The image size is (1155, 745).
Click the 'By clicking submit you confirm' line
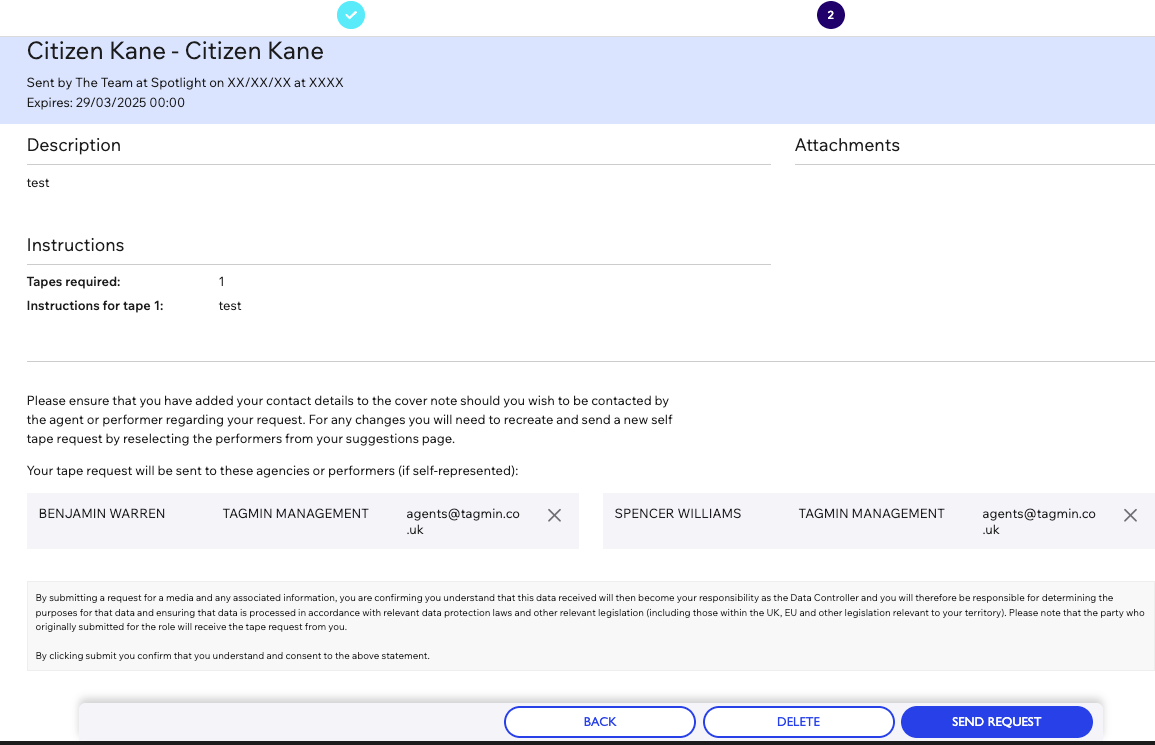(232, 656)
